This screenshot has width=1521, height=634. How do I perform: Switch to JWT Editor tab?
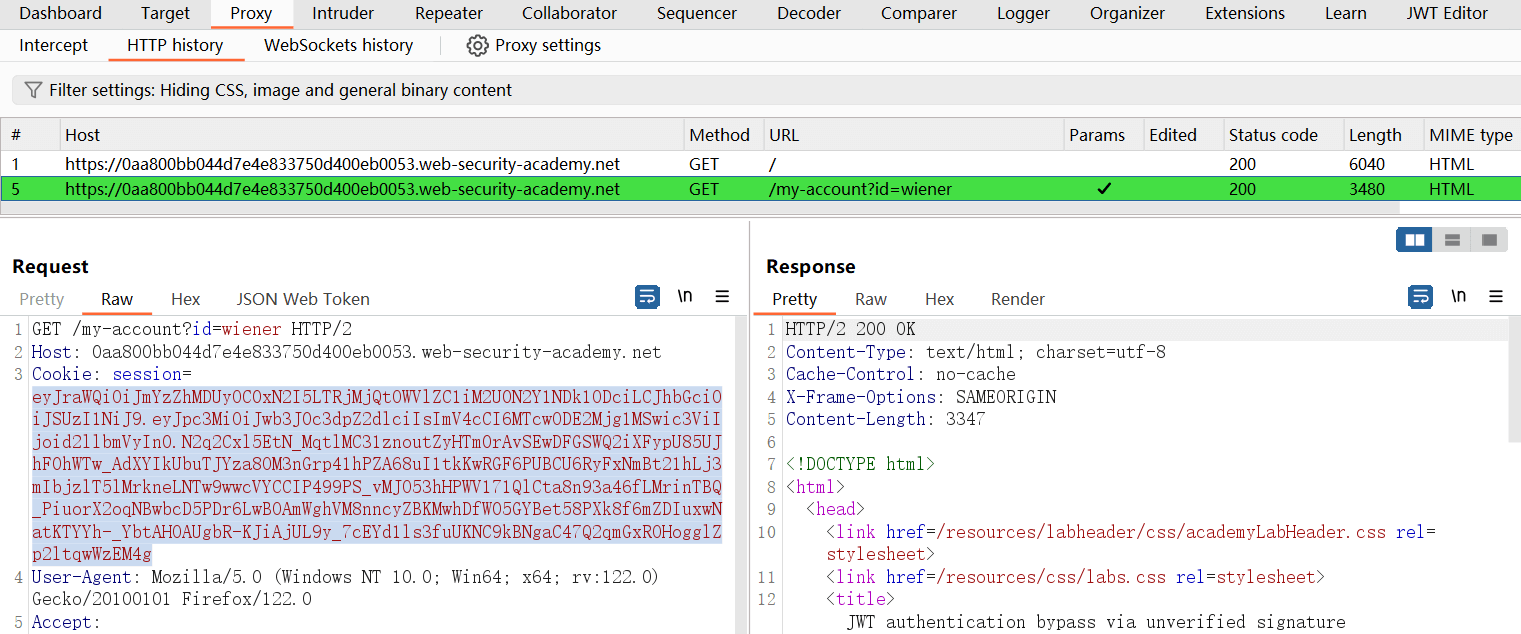pos(1447,14)
